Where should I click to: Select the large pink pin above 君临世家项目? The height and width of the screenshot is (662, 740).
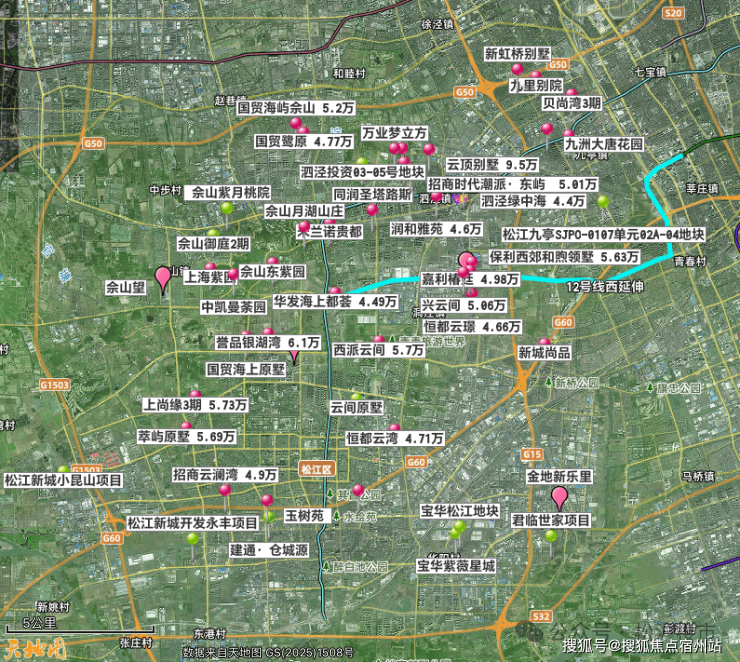tap(559, 498)
